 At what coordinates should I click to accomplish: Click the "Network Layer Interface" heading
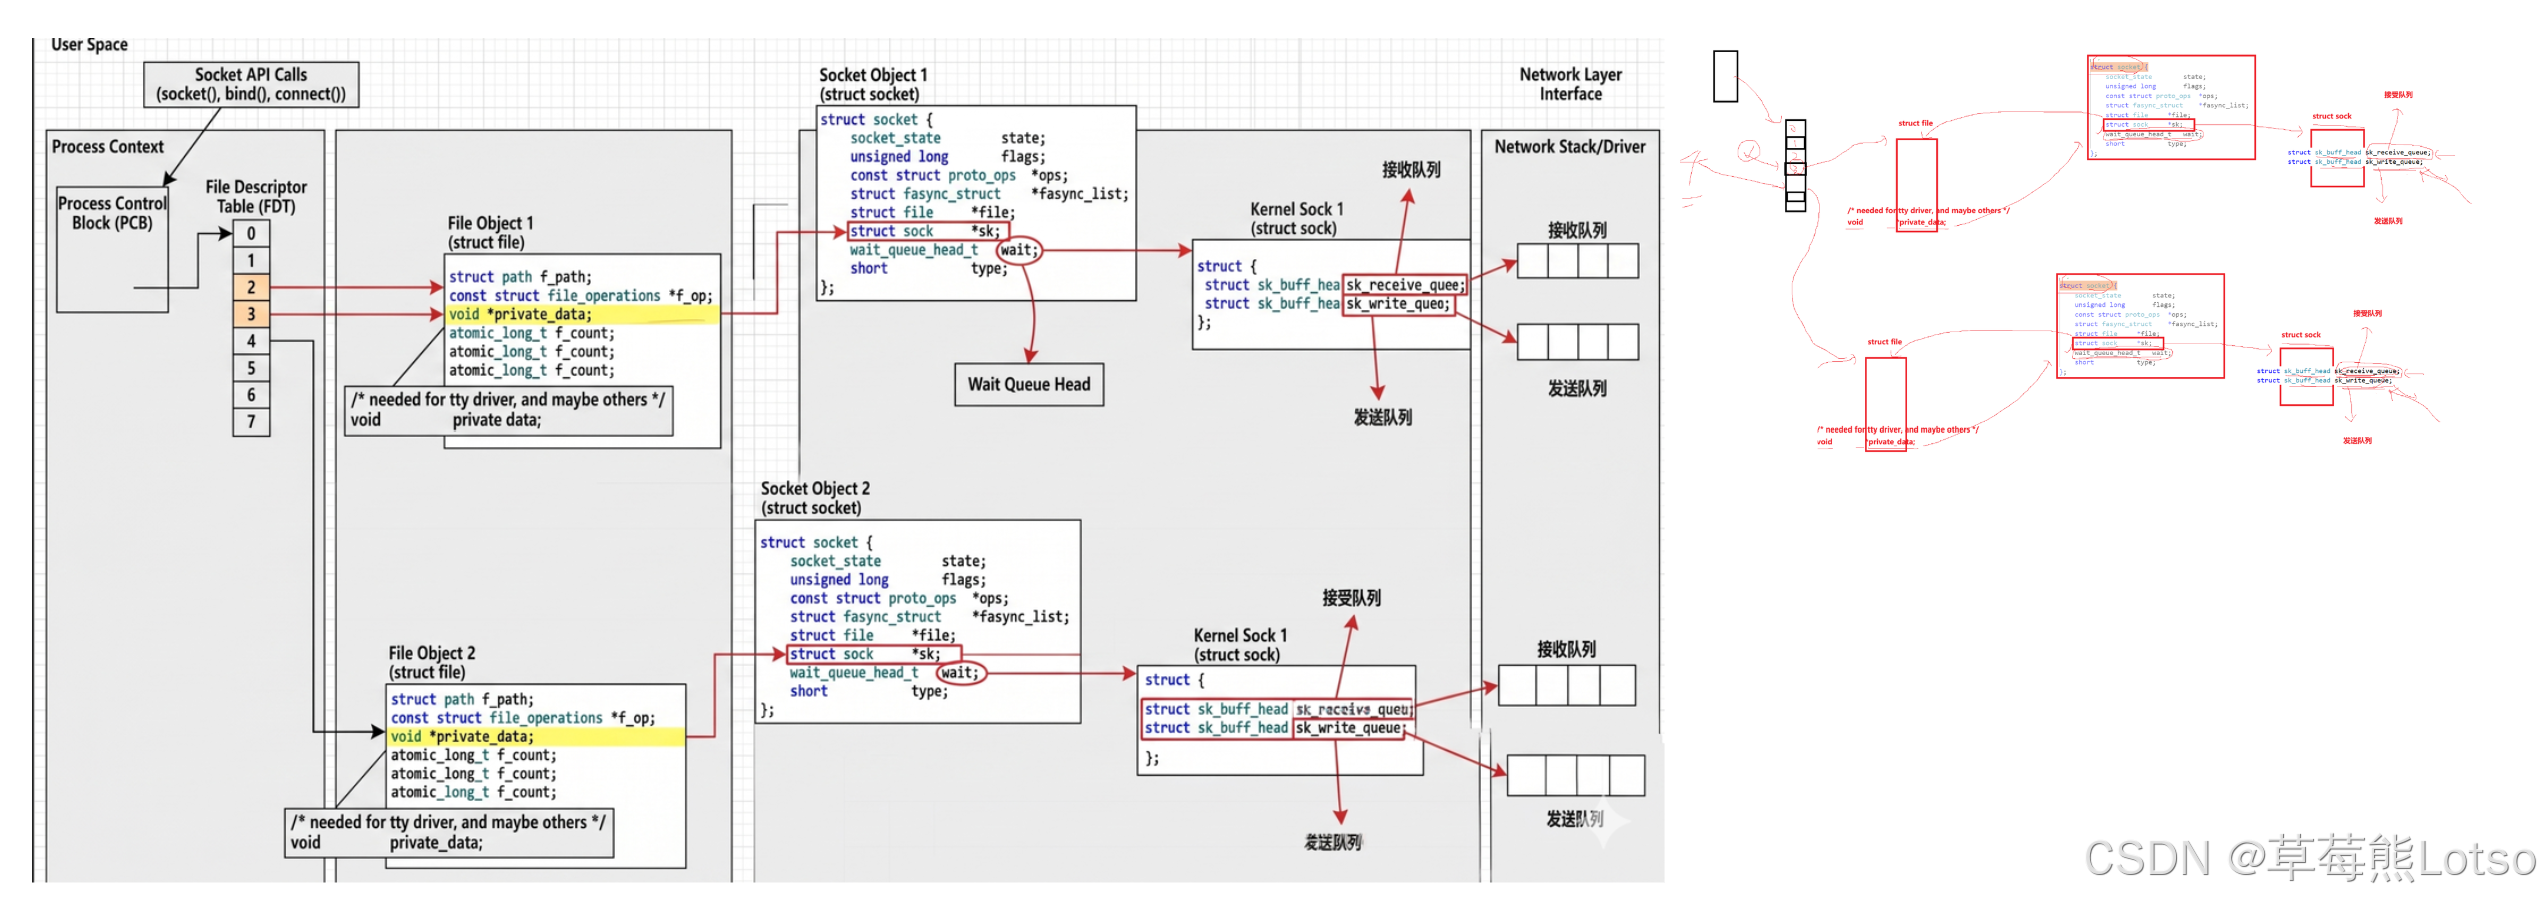click(x=1570, y=85)
